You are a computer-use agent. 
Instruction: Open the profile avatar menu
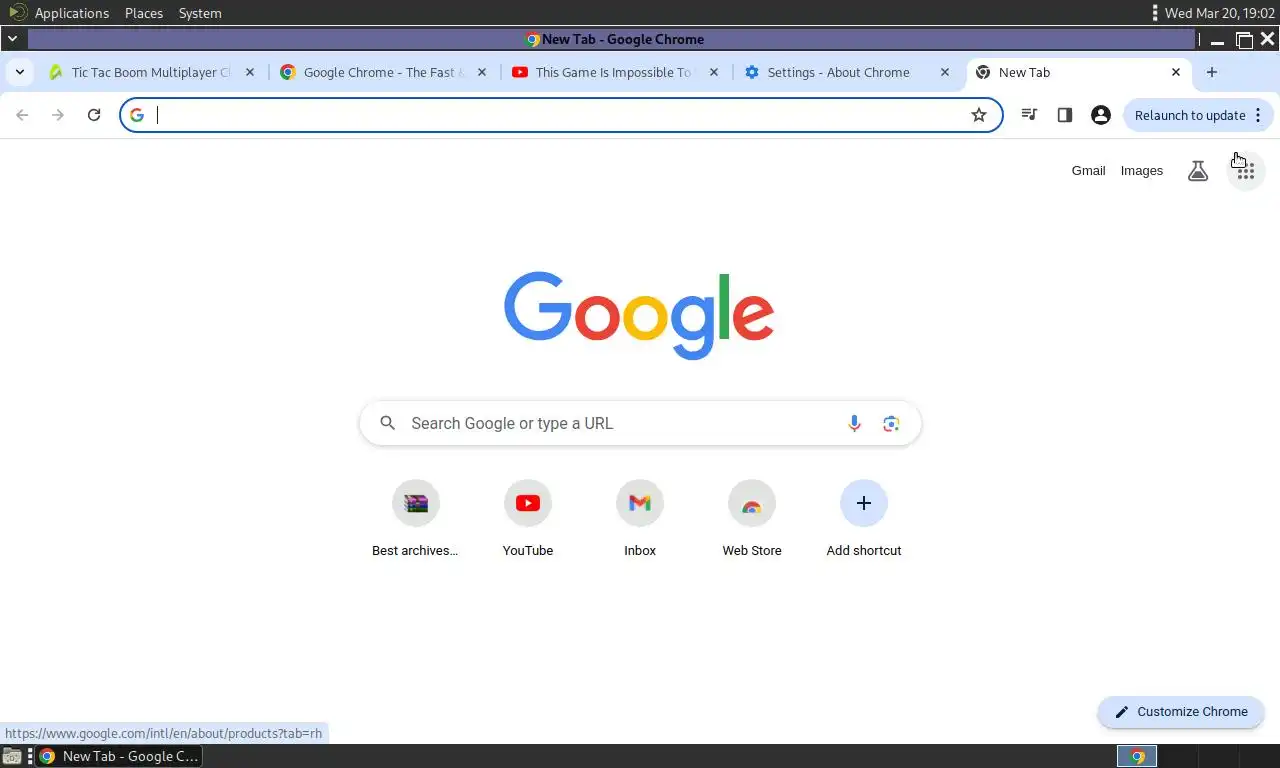point(1101,115)
